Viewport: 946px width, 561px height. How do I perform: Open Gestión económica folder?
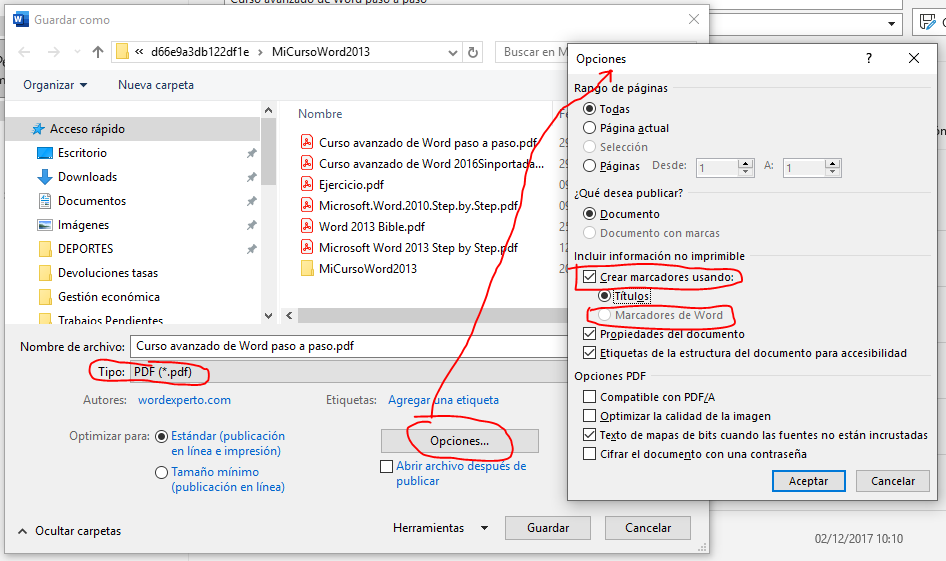(109, 297)
